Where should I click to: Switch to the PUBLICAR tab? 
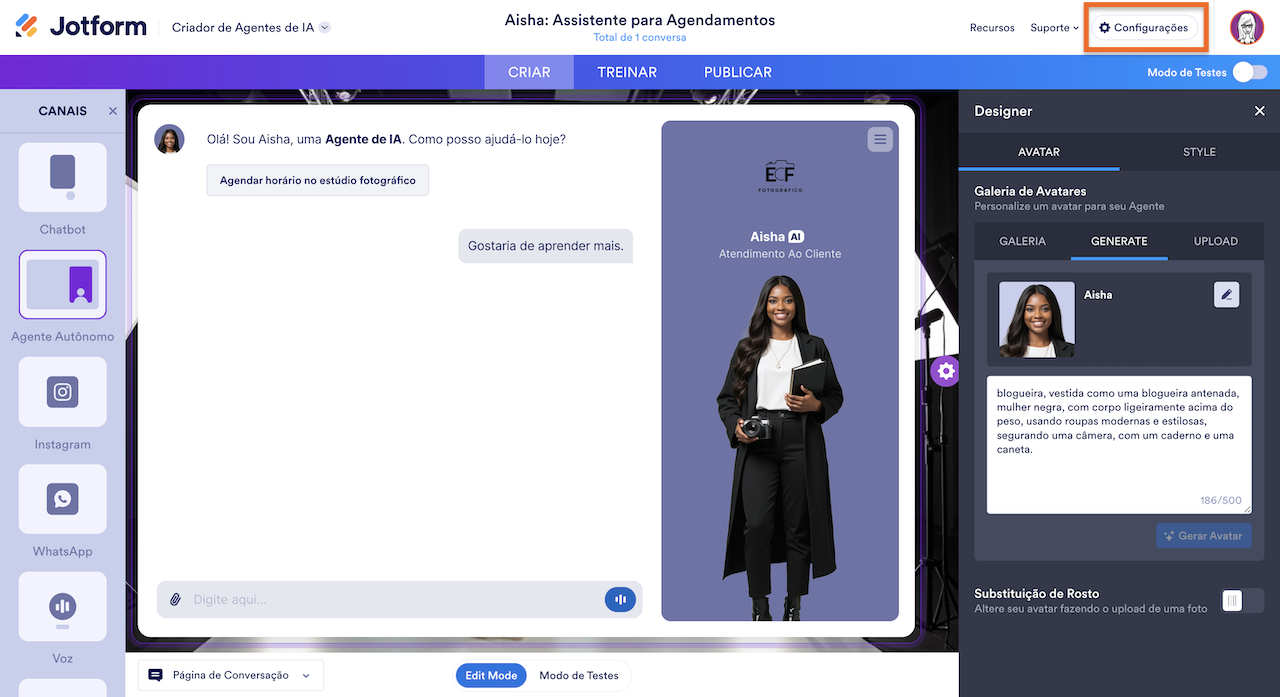[738, 72]
